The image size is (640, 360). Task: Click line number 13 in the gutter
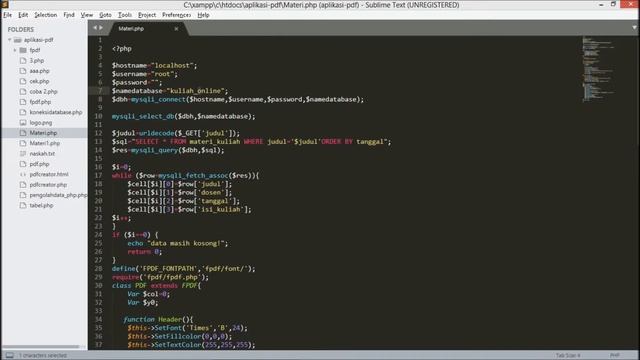tap(98, 141)
